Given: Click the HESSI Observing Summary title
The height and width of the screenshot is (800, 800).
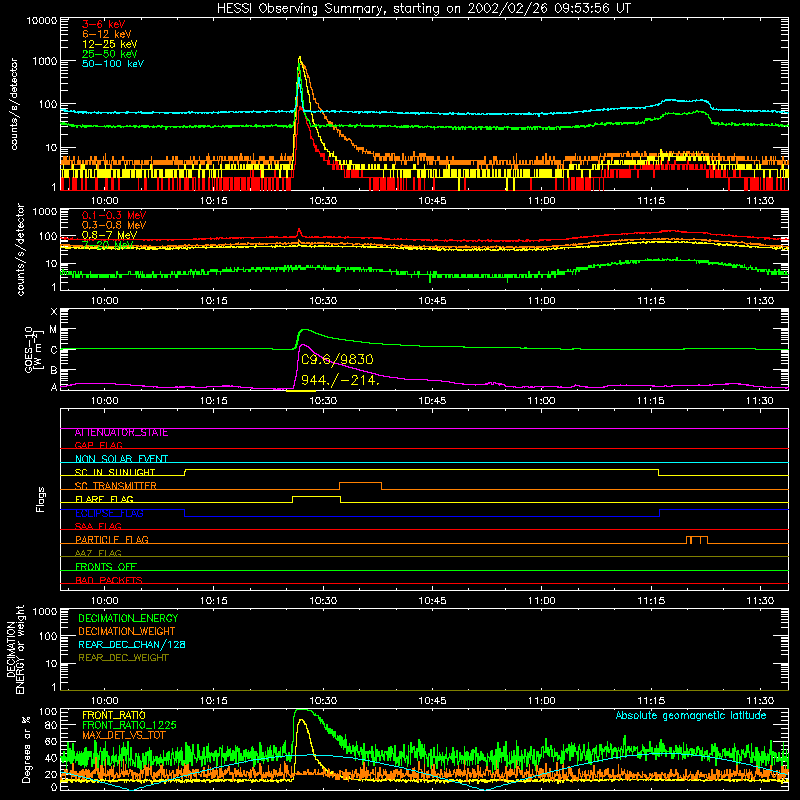Looking at the screenshot, I should [423, 9].
